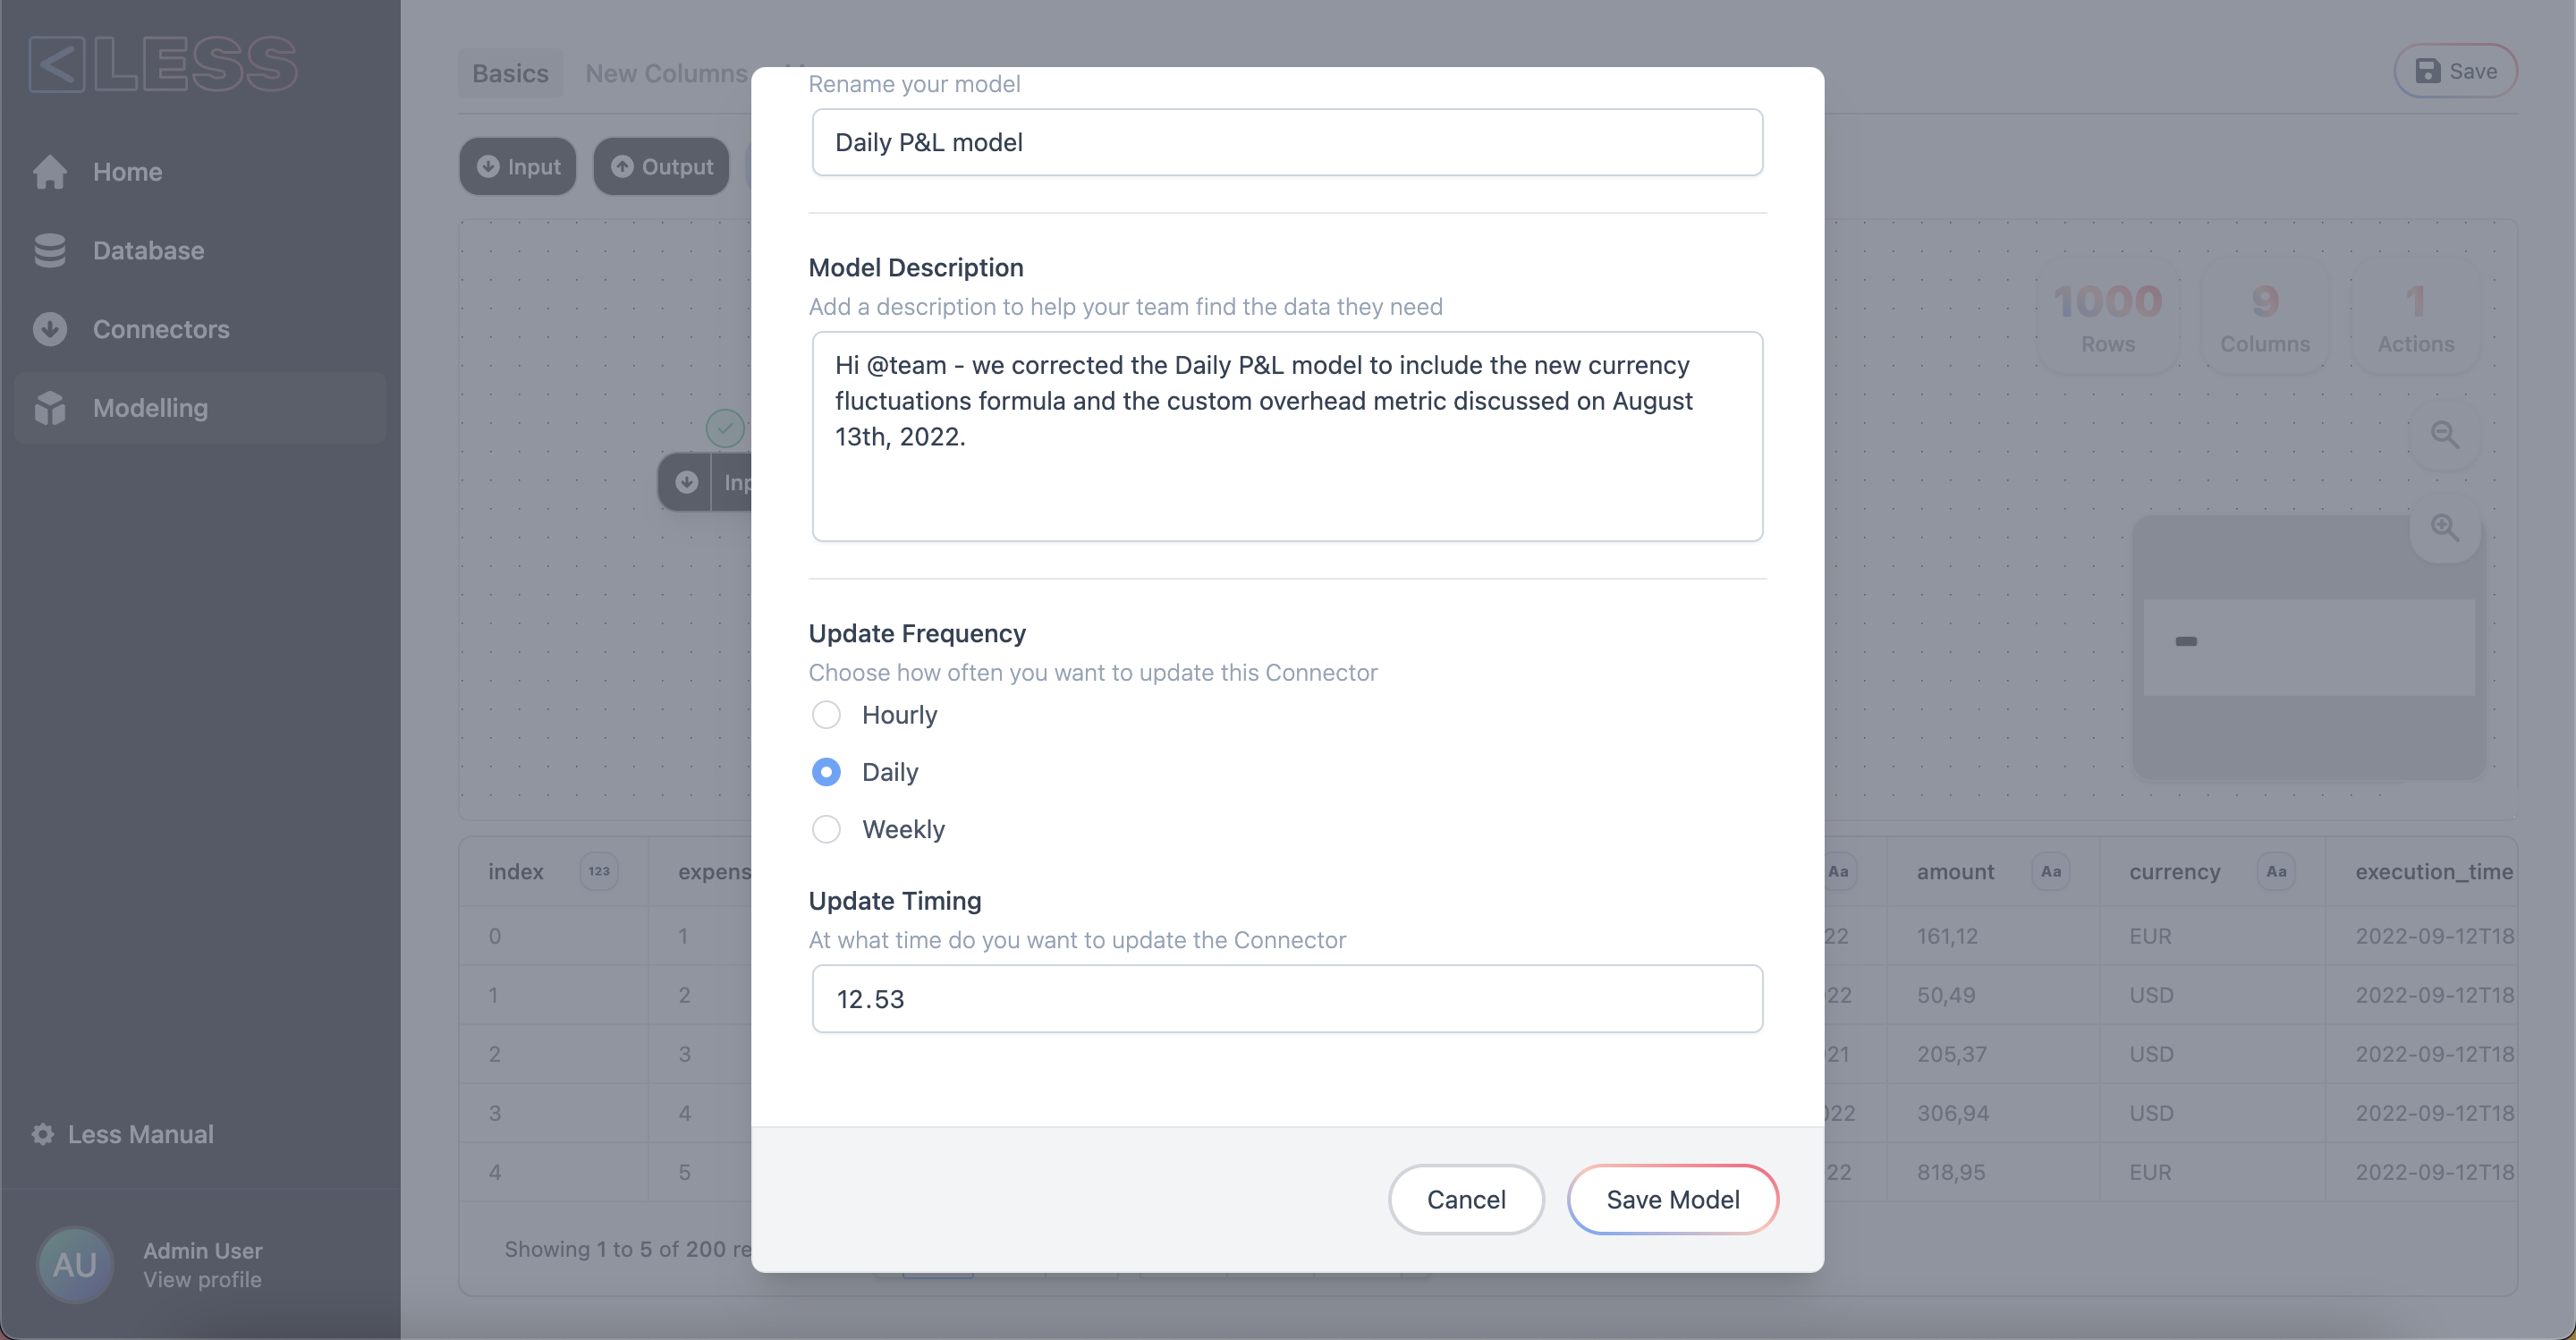The image size is (2576, 1340).
Task: Click the Update Timing time field
Action: pos(1287,999)
